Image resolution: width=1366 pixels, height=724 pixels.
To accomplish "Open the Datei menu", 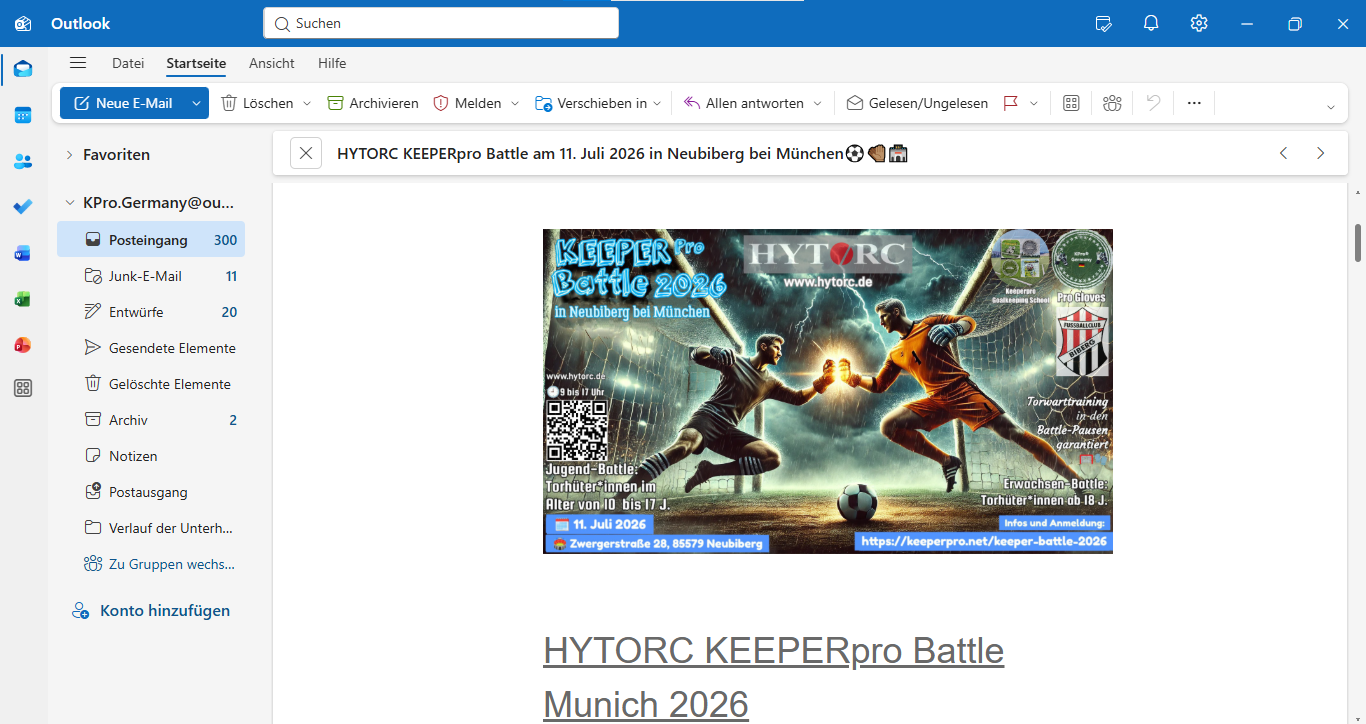I will click(128, 63).
